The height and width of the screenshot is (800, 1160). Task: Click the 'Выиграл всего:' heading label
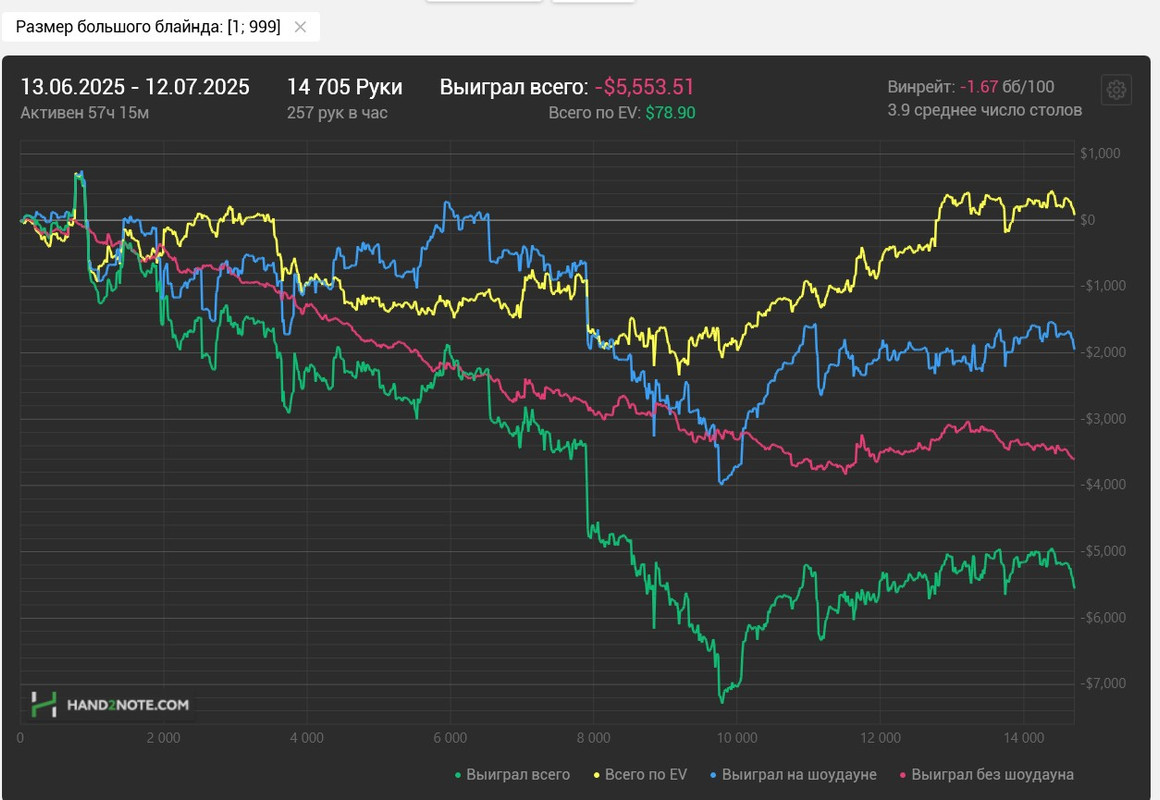[514, 87]
